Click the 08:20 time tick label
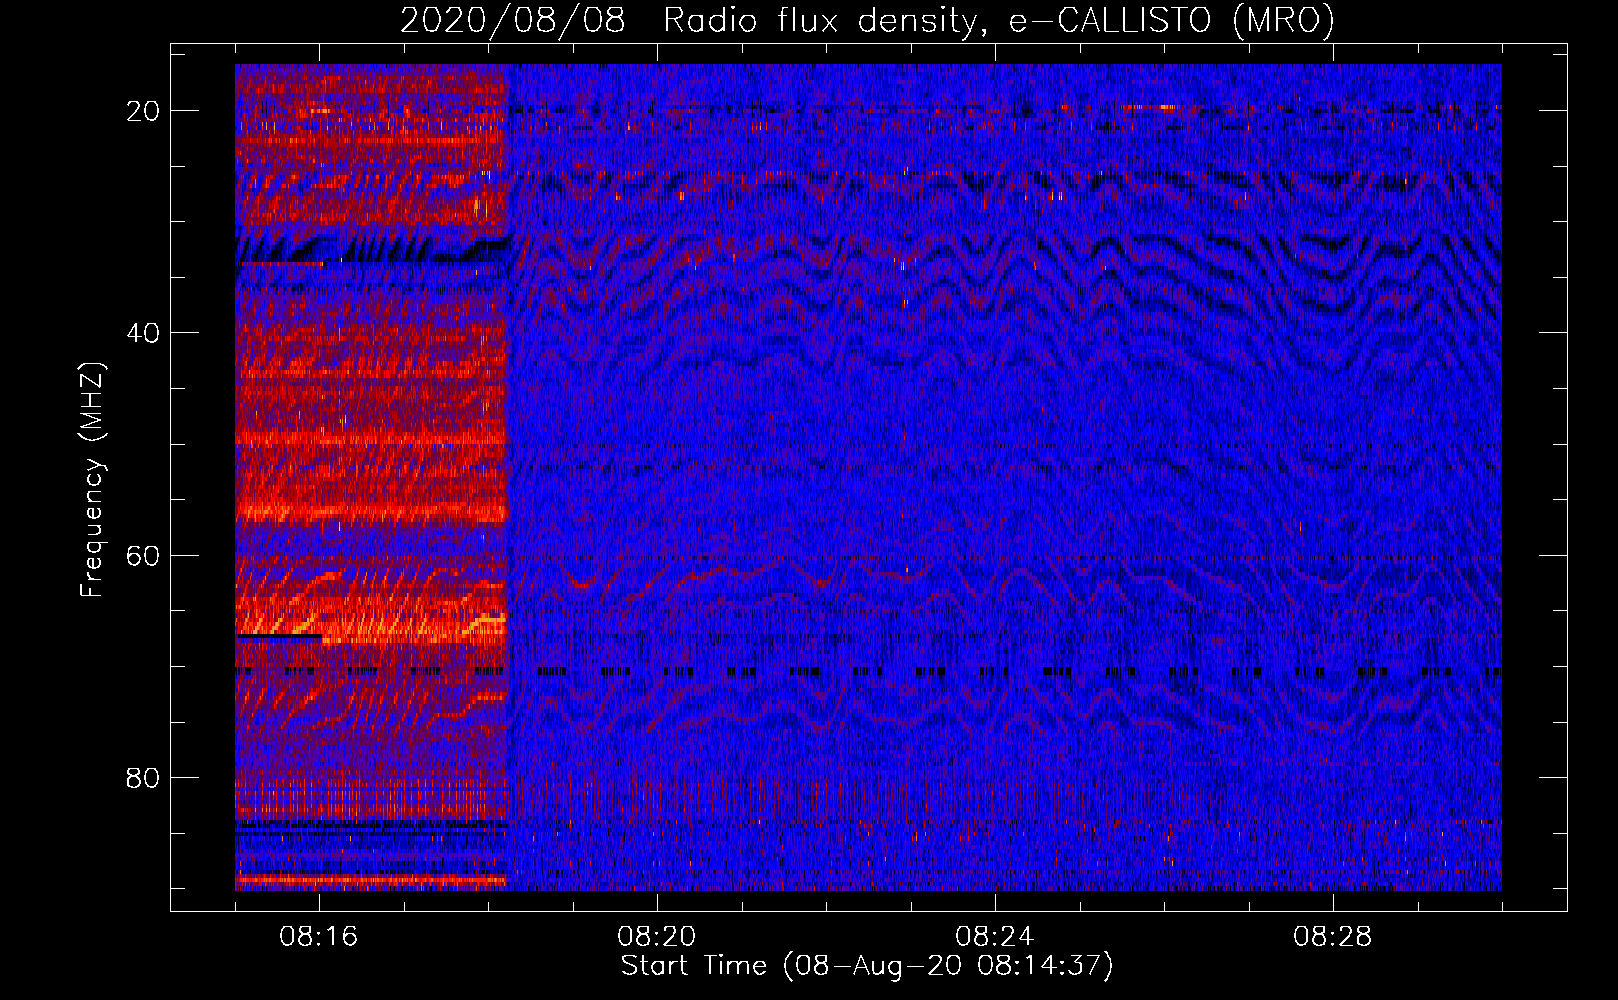The image size is (1618, 1000). pyautogui.click(x=657, y=937)
